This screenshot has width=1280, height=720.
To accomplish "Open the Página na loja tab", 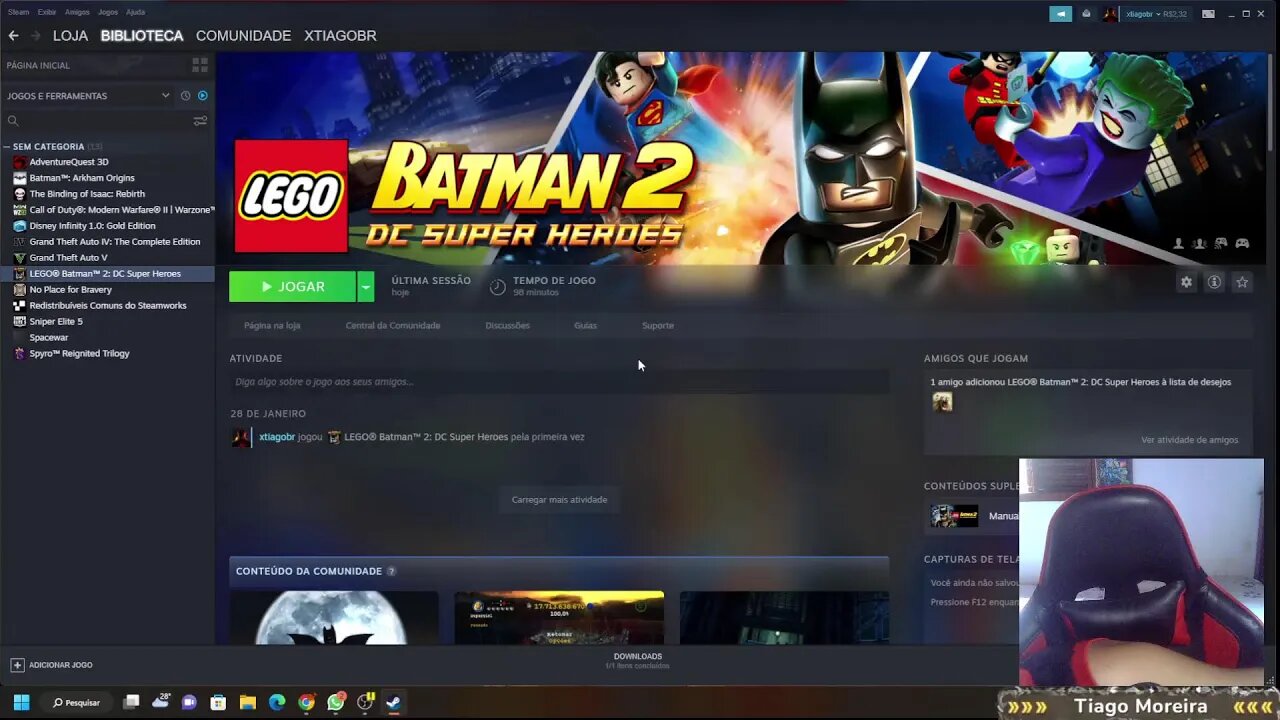I will pos(272,325).
